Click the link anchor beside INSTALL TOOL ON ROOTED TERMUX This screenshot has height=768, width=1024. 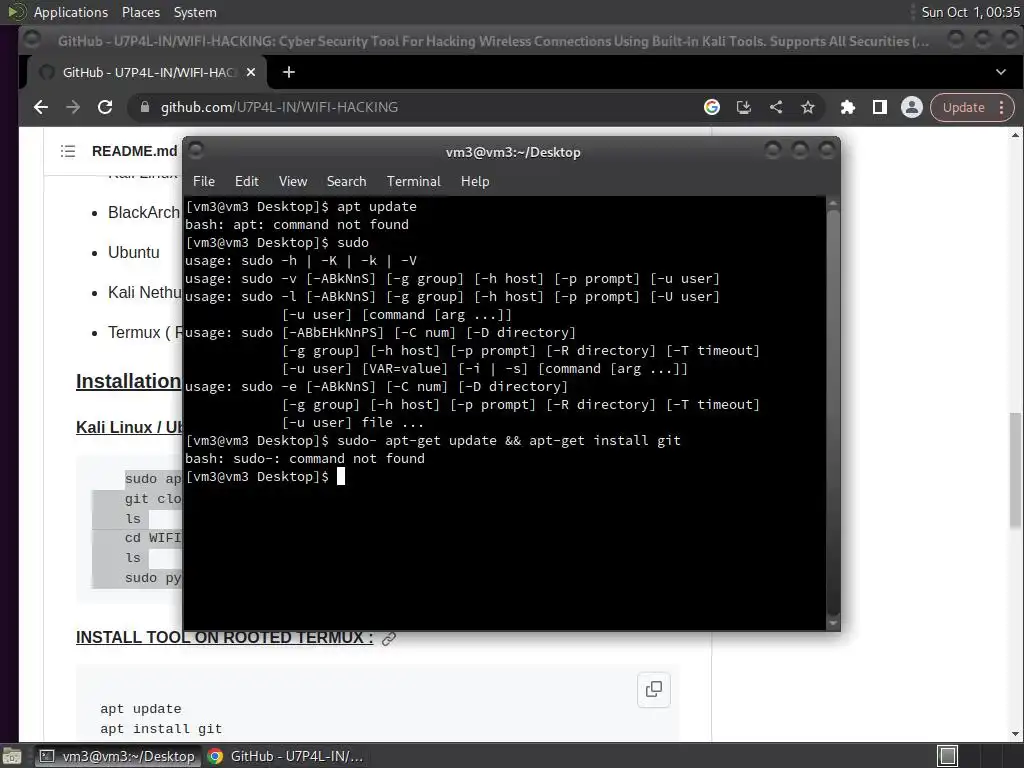click(x=389, y=639)
